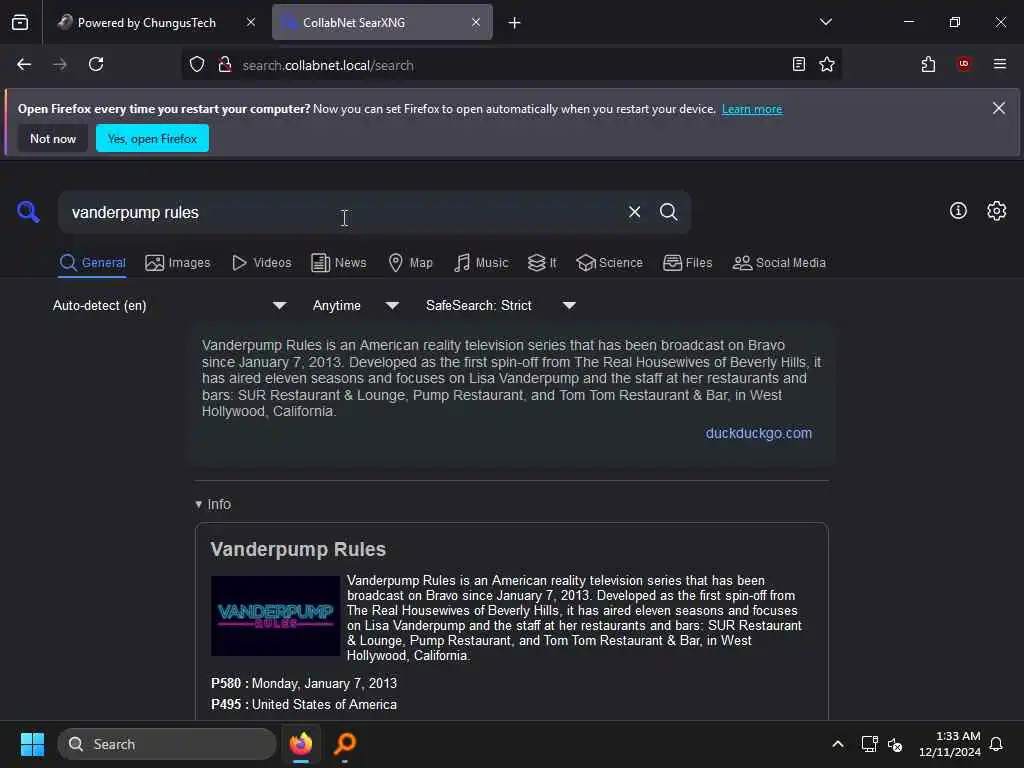Screen dimensions: 1024x768
Task: Switch to Images search category
Action: [178, 263]
